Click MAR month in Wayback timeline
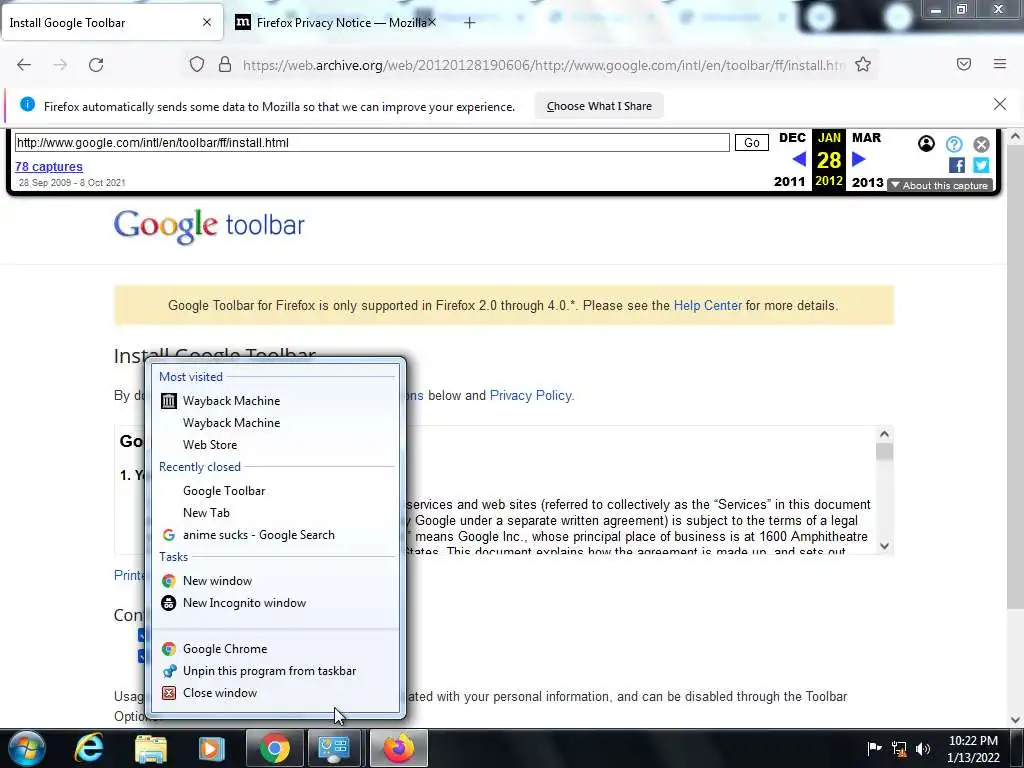The image size is (1024, 768). 867,138
